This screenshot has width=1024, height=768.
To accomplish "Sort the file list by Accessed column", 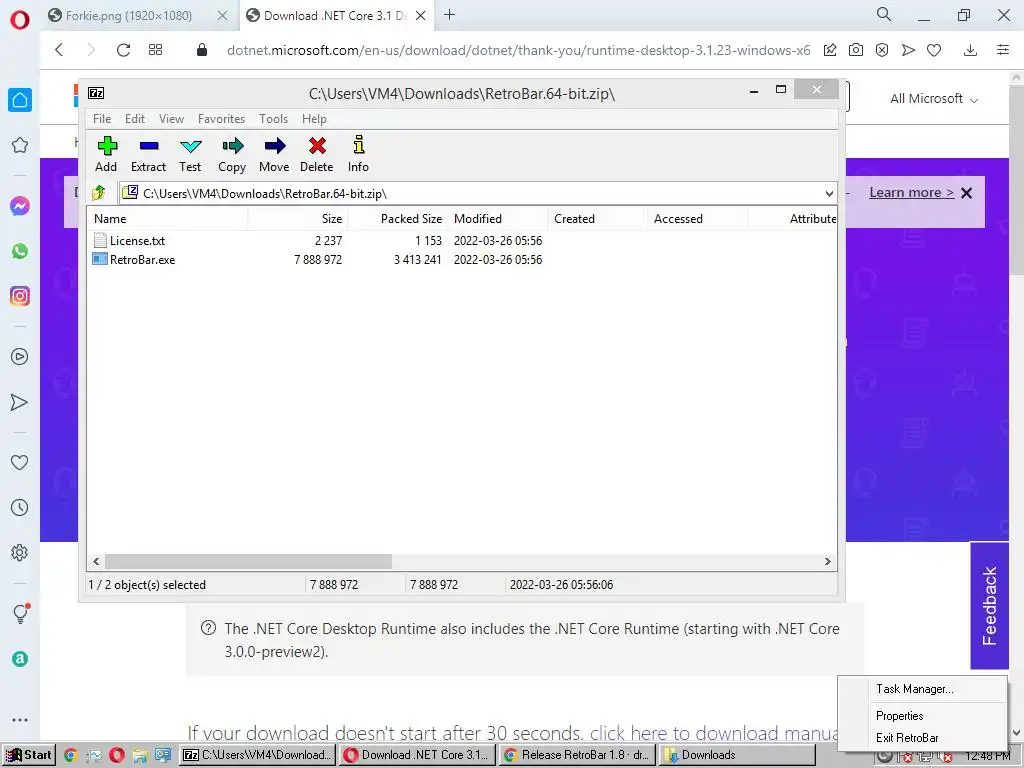I will click(x=697, y=219).
